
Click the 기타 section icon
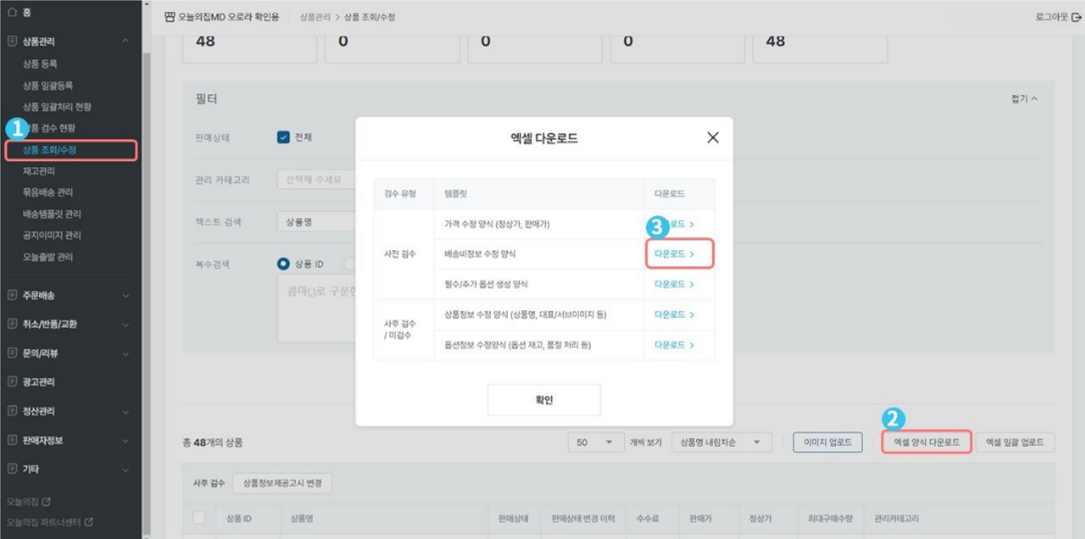click(x=11, y=469)
